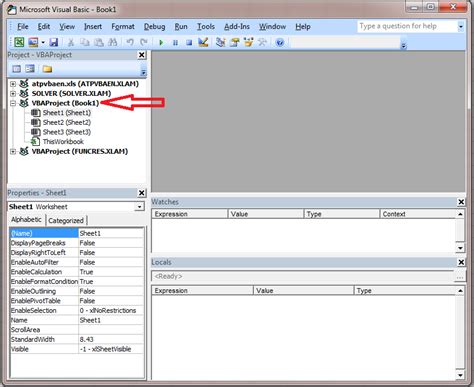Open the Properties Window toolbar icon

235,42
